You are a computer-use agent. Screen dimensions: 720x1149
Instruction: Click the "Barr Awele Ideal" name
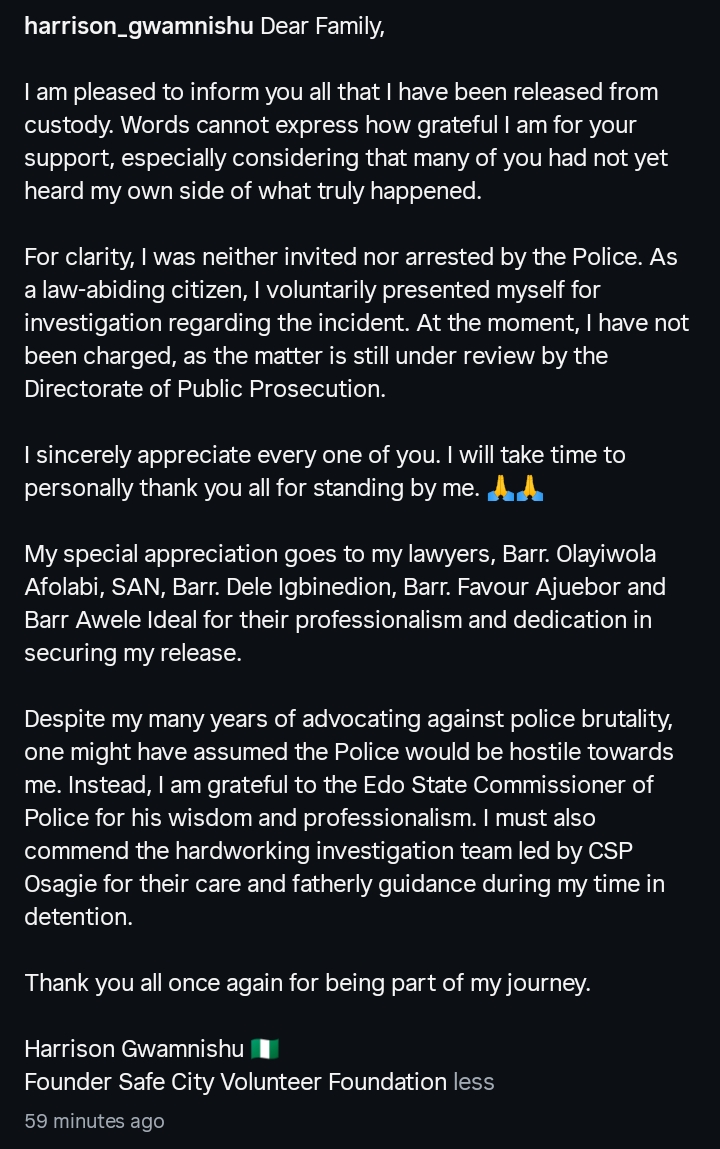[x=99, y=620]
